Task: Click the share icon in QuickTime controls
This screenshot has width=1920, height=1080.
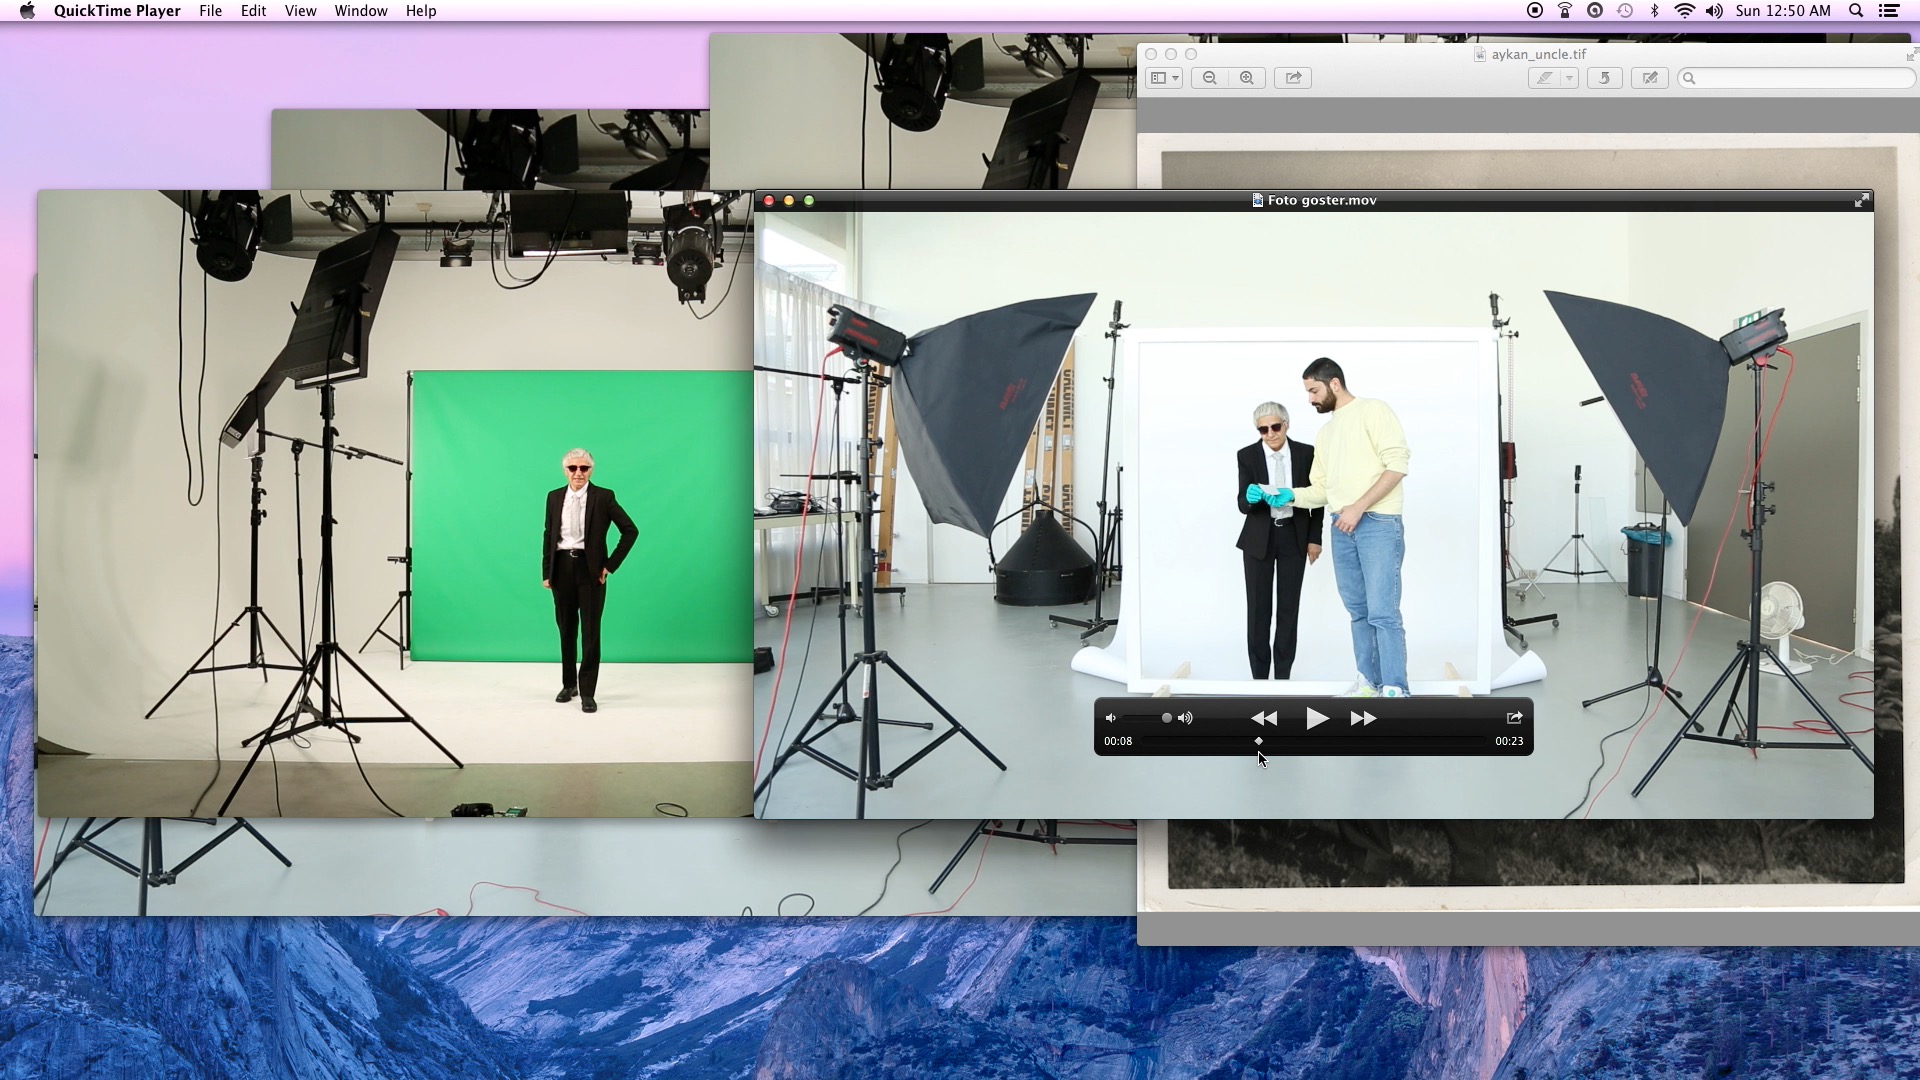Action: pos(1514,717)
